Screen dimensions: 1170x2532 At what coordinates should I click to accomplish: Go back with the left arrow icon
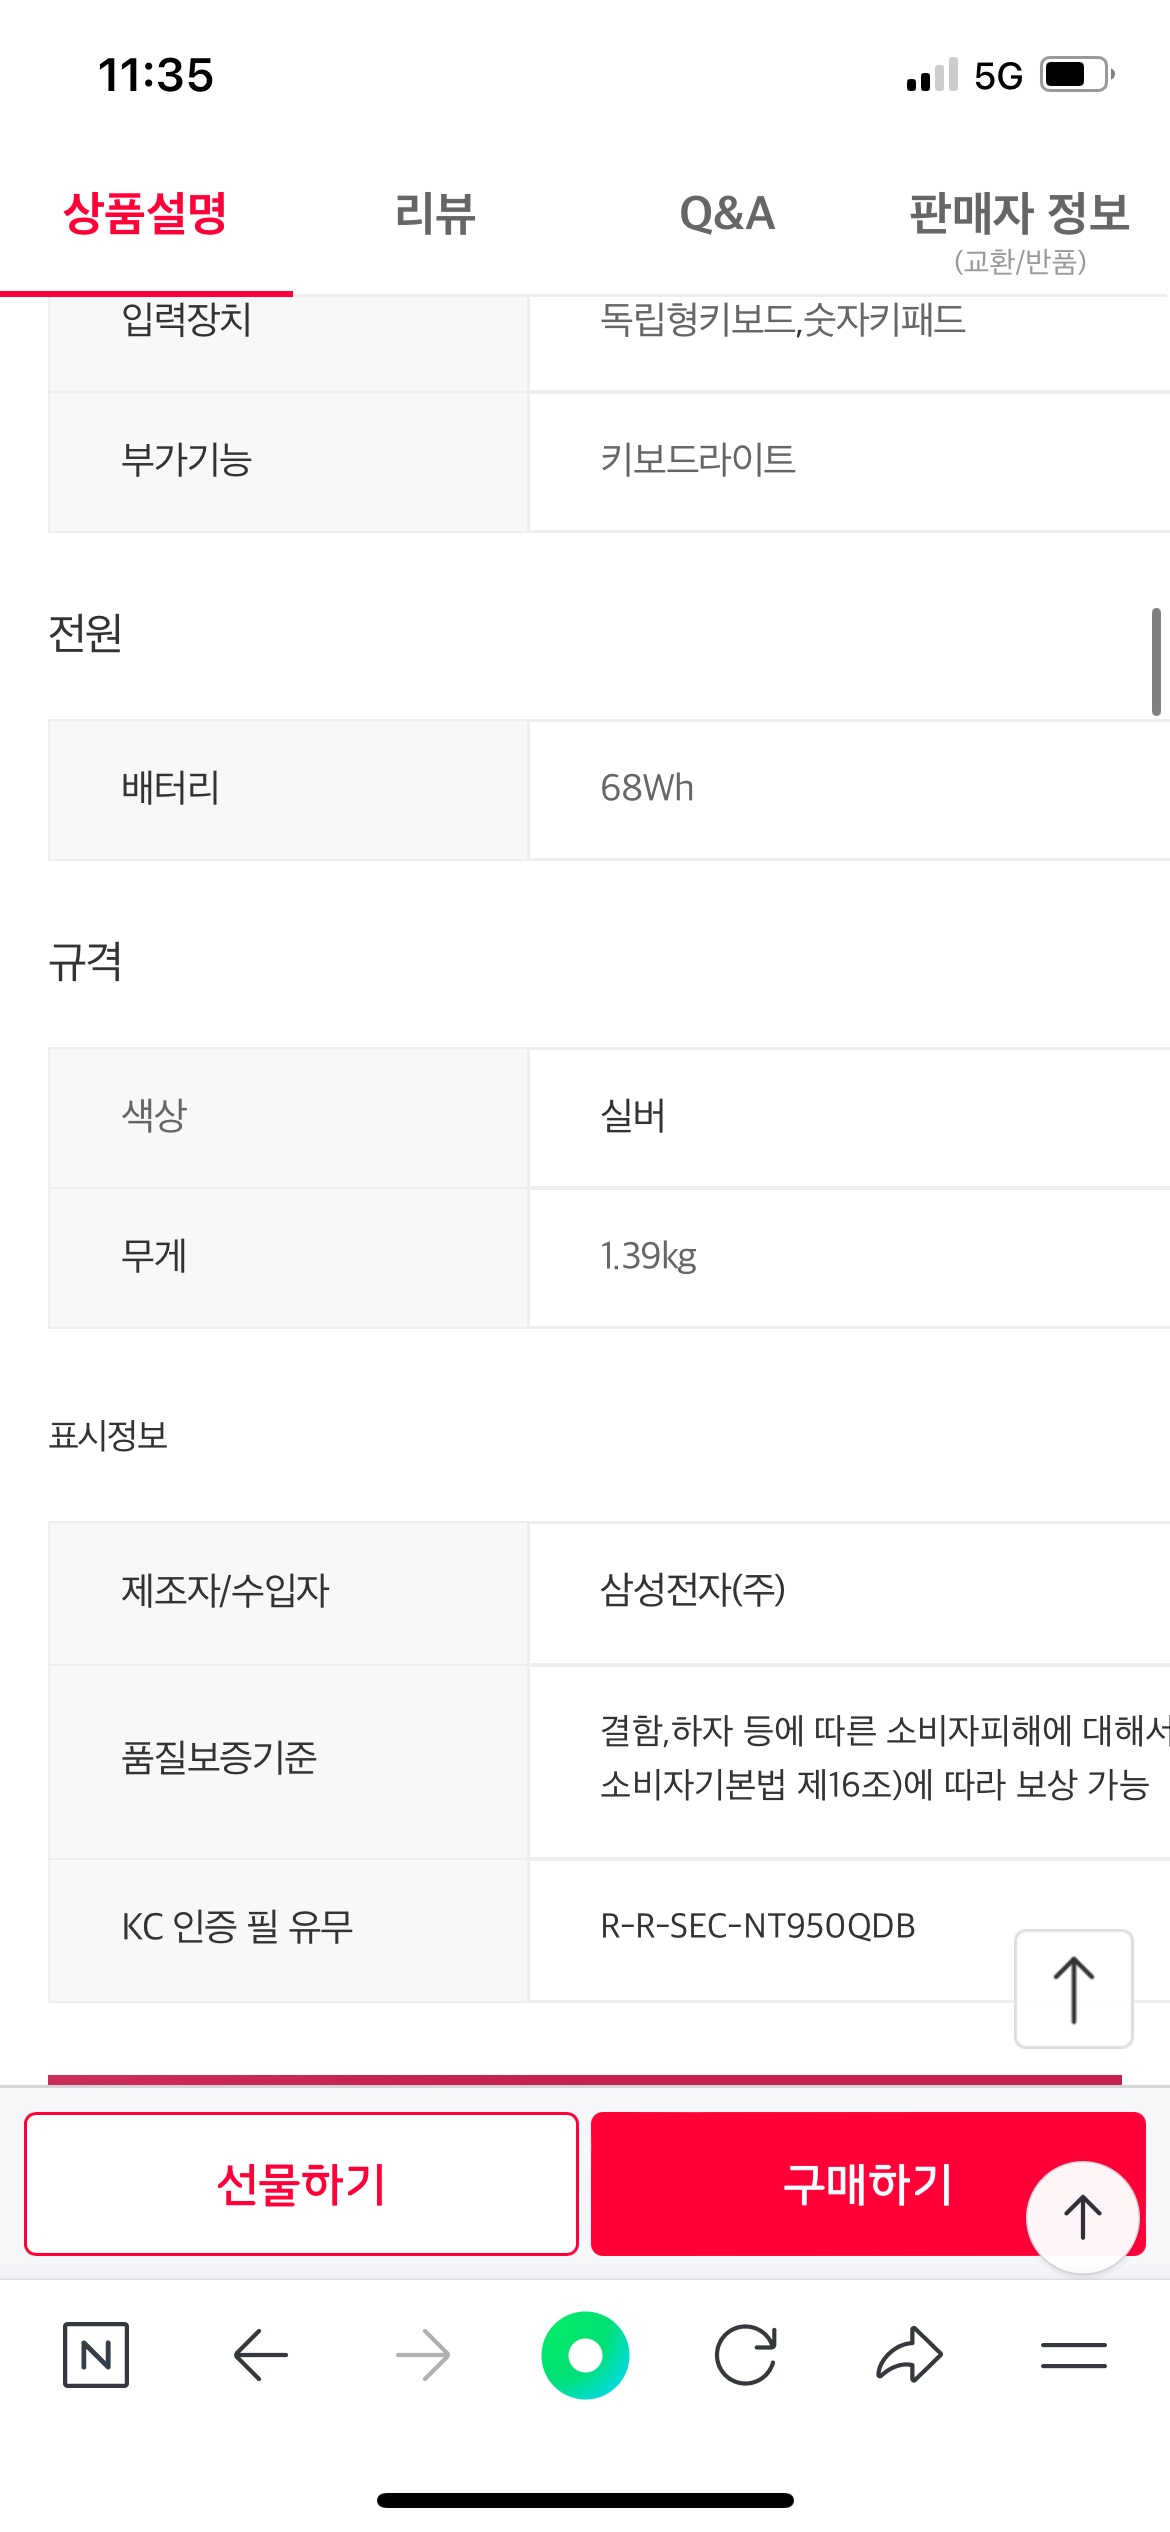(x=260, y=2355)
